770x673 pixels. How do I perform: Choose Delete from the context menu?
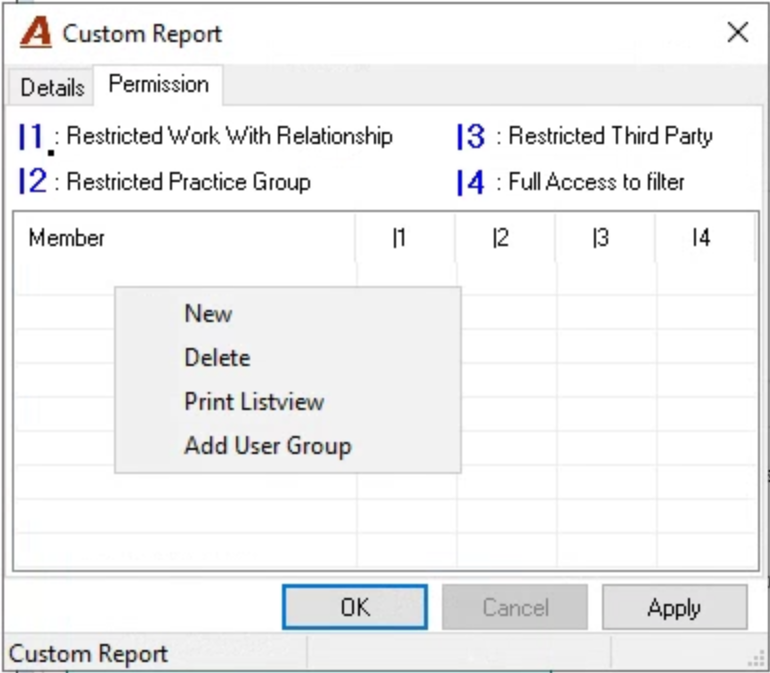(x=287, y=357)
